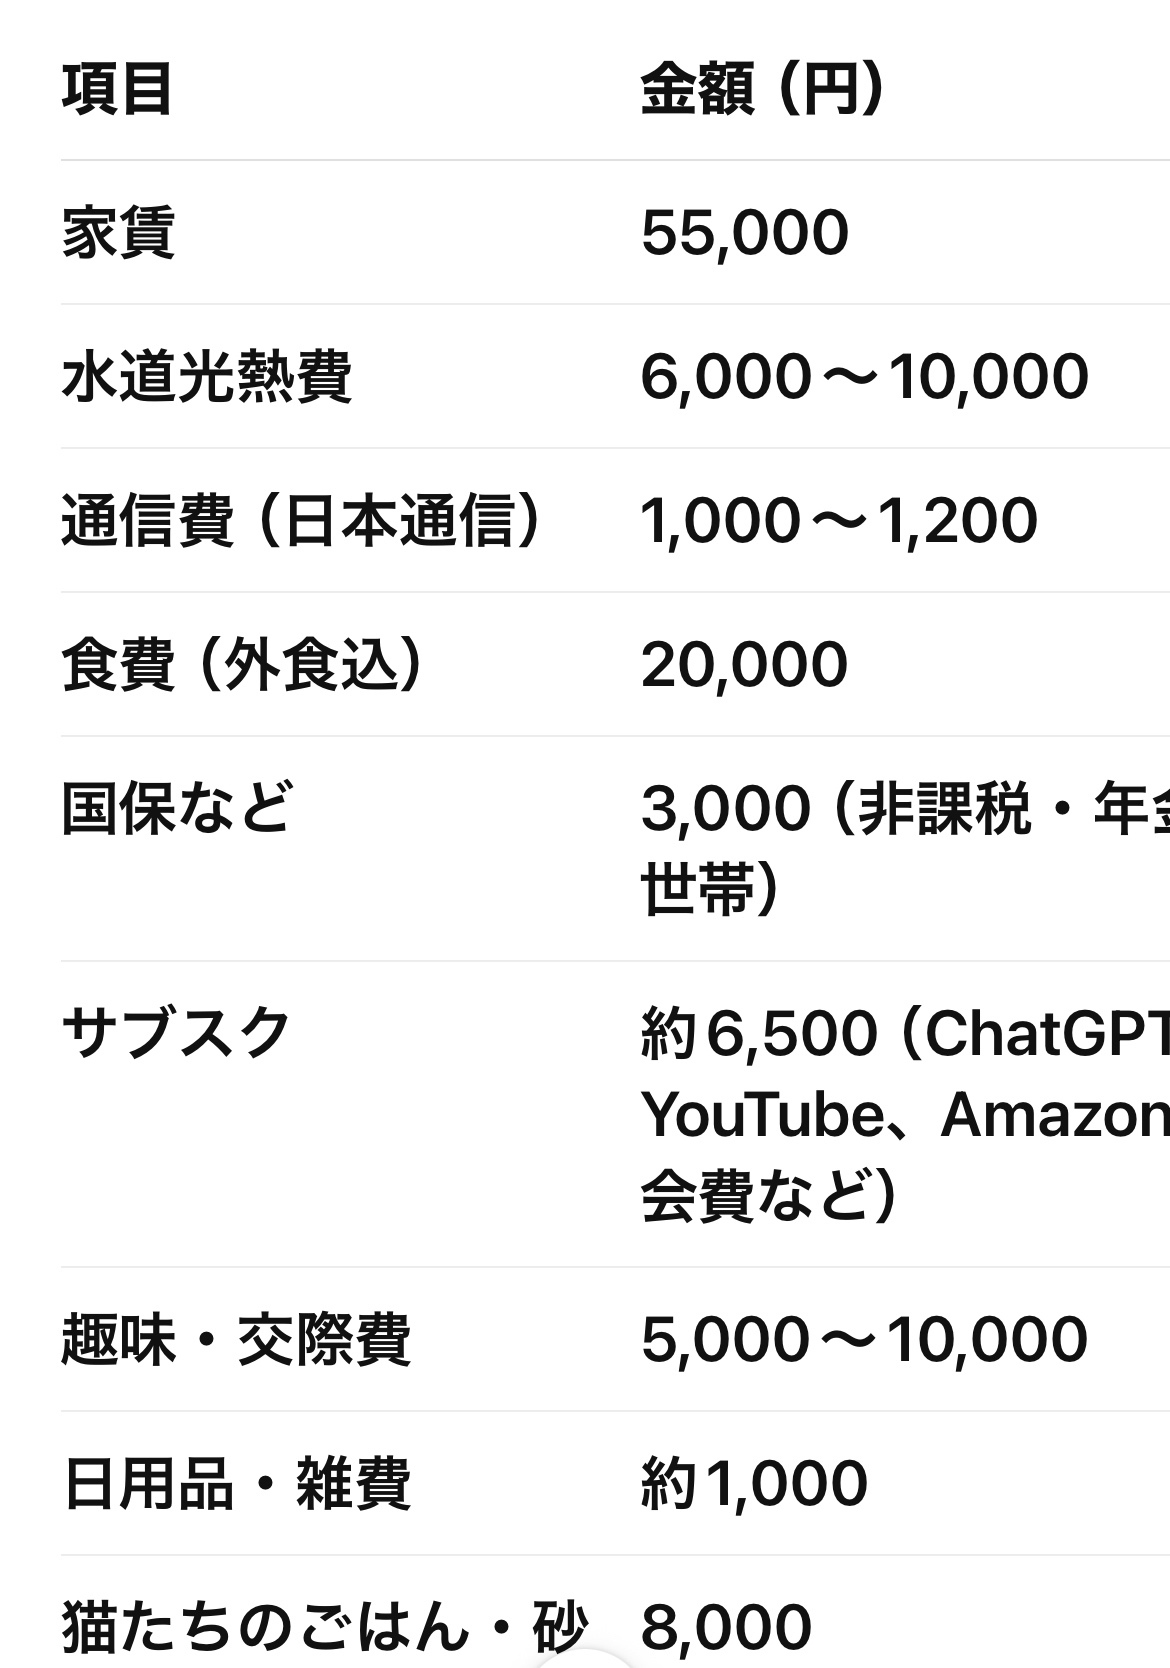Tap the 55,000 rent amount

coord(745,232)
